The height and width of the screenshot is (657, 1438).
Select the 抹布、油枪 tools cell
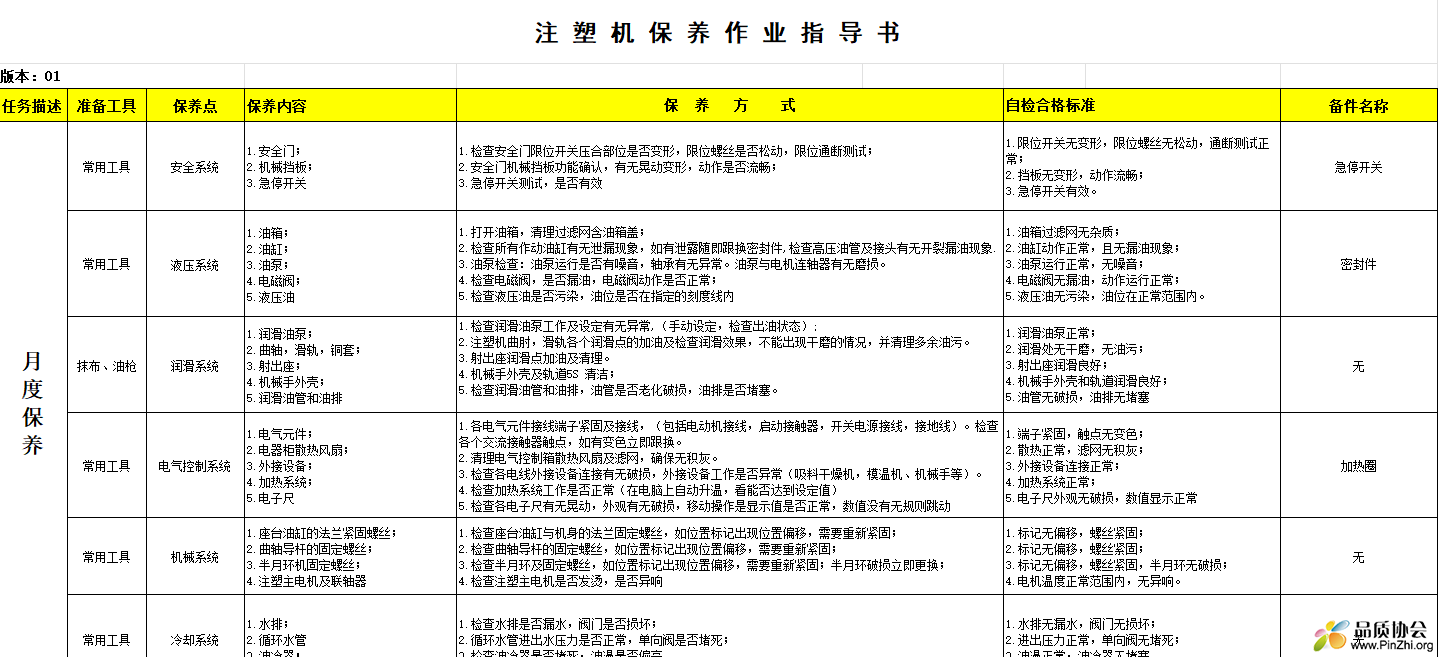(106, 365)
